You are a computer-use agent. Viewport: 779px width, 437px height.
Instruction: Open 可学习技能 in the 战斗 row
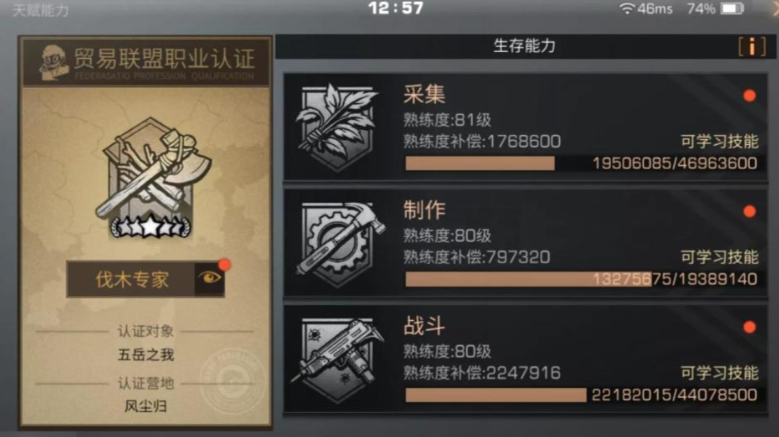click(719, 373)
